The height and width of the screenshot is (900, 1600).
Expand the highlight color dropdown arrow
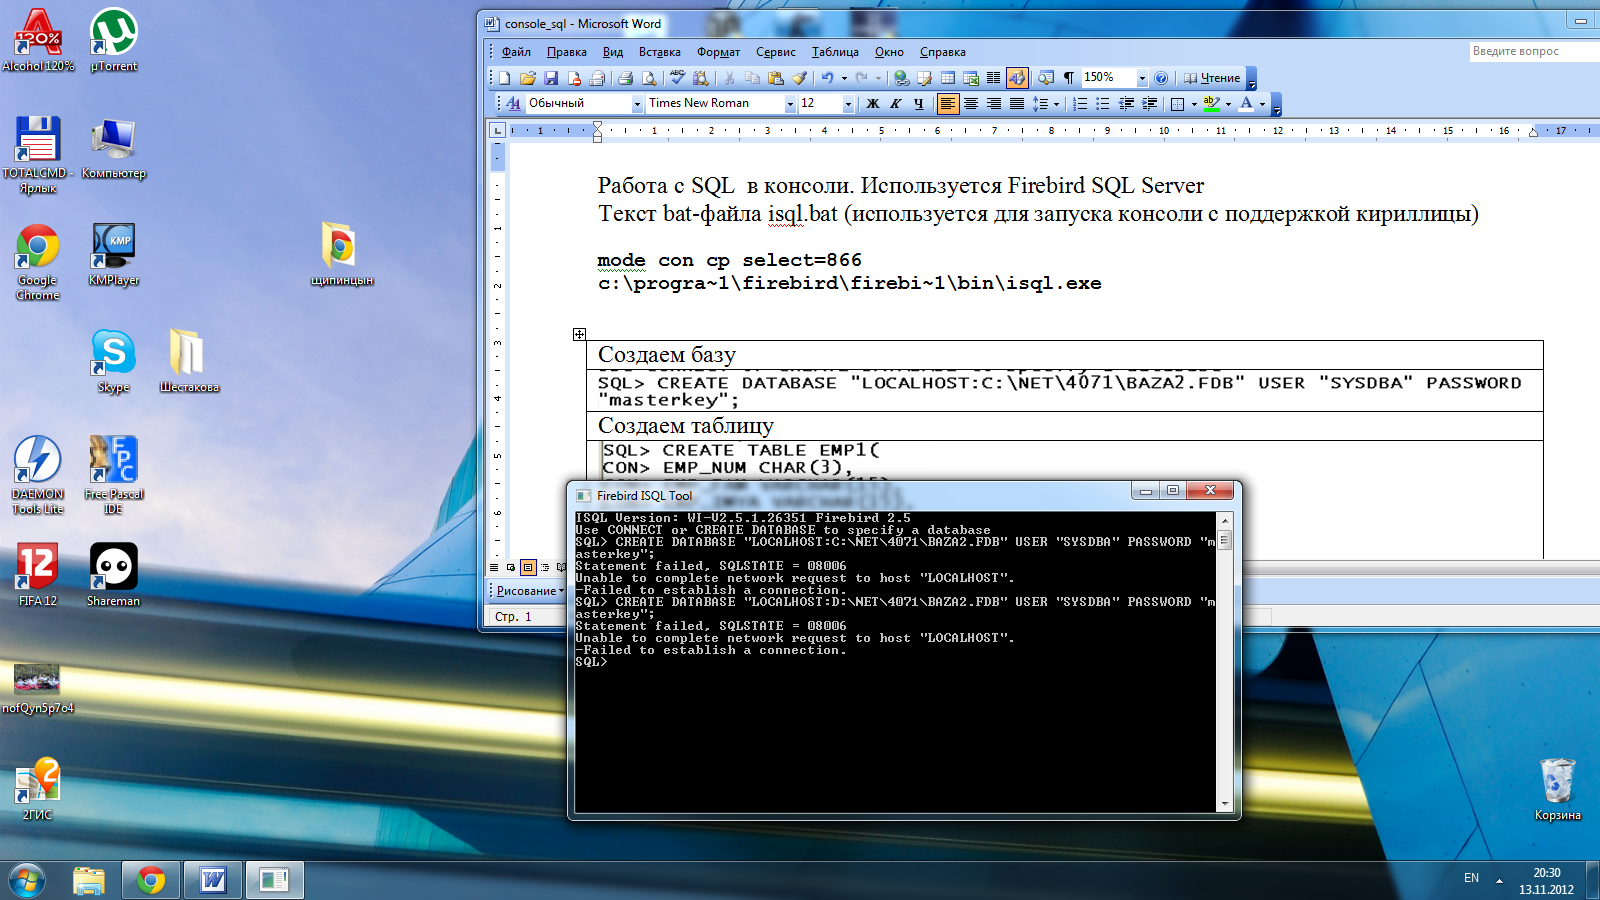(1228, 103)
